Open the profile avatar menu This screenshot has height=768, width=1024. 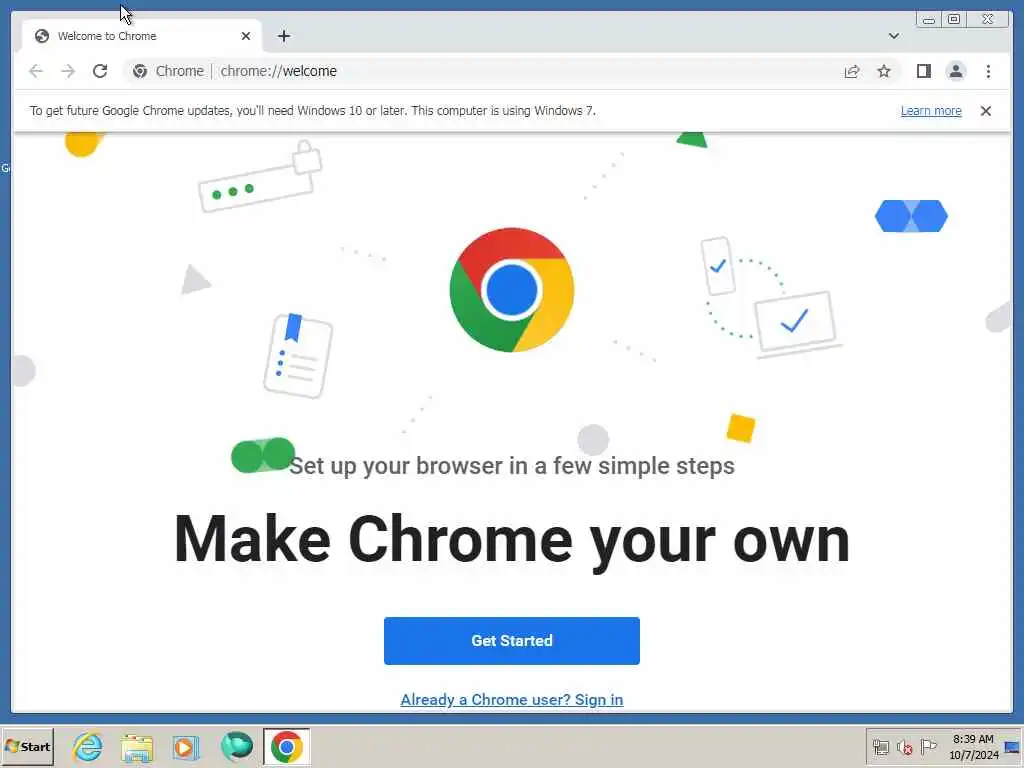(955, 71)
